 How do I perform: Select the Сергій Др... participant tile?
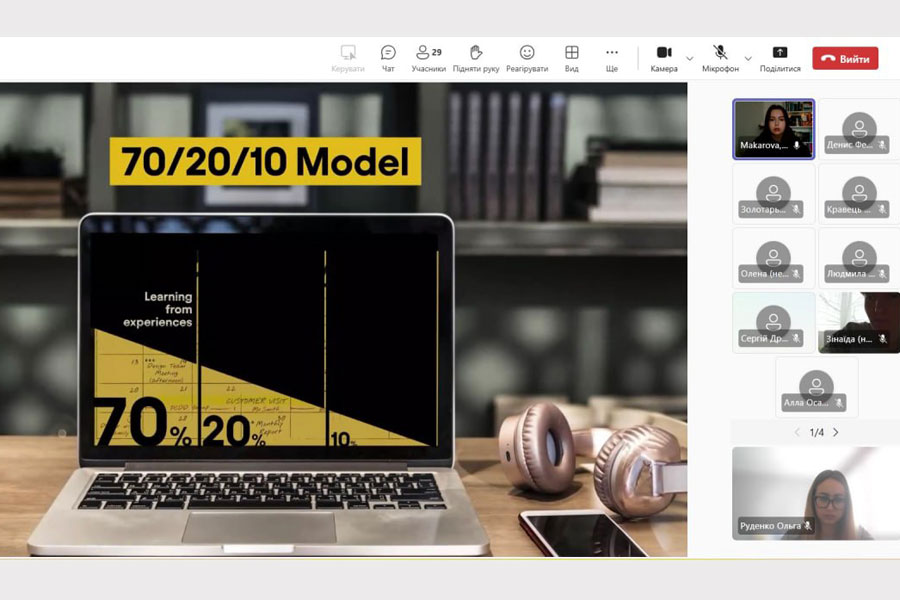coord(774,323)
